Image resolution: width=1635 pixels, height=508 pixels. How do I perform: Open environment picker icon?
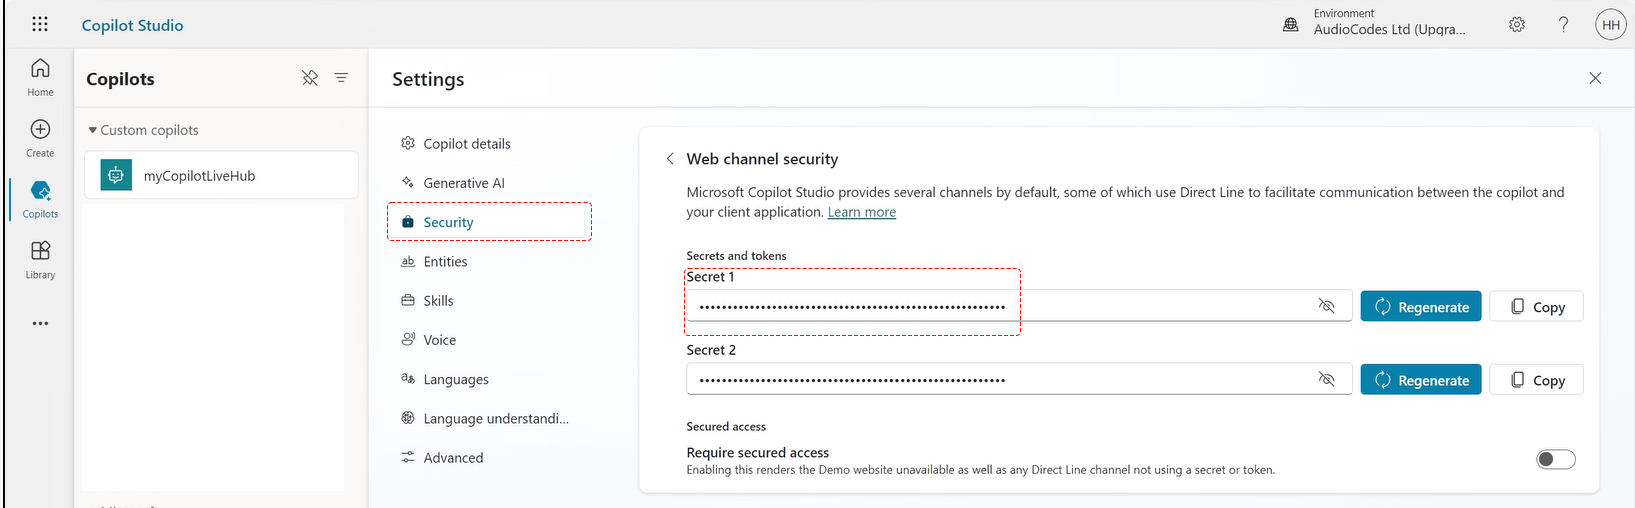point(1291,24)
